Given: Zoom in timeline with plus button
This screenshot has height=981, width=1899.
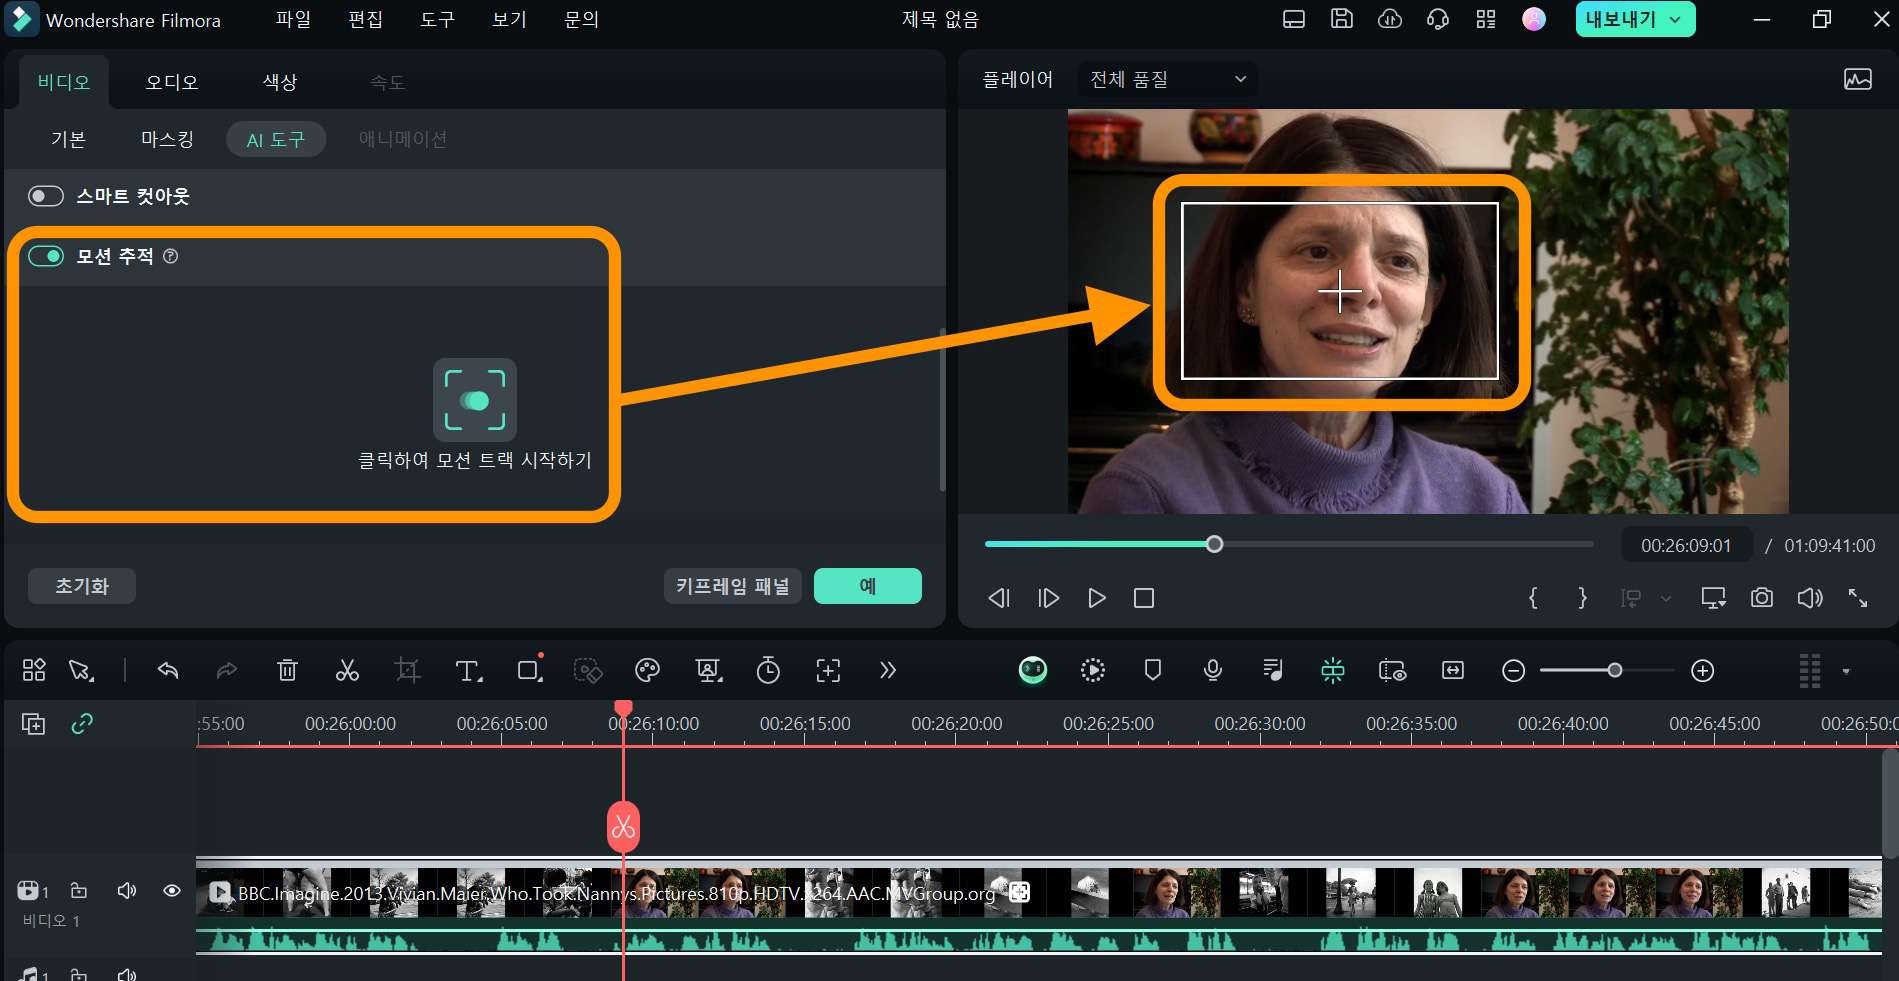Looking at the screenshot, I should [1703, 670].
